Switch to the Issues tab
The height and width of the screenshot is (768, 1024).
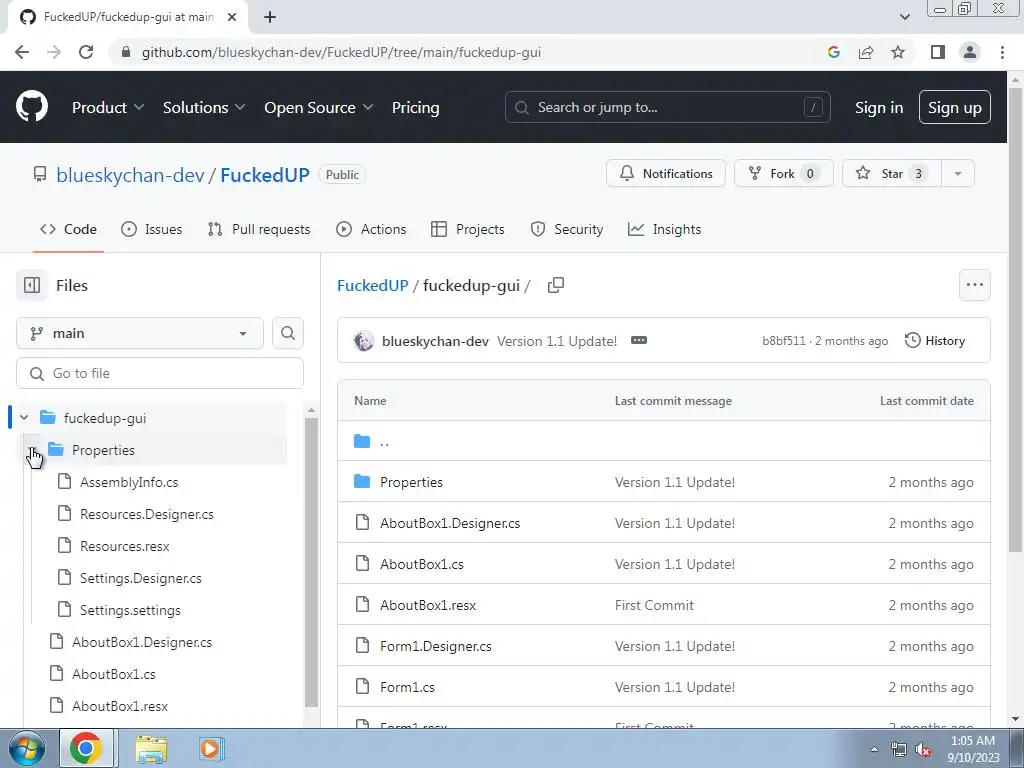152,229
